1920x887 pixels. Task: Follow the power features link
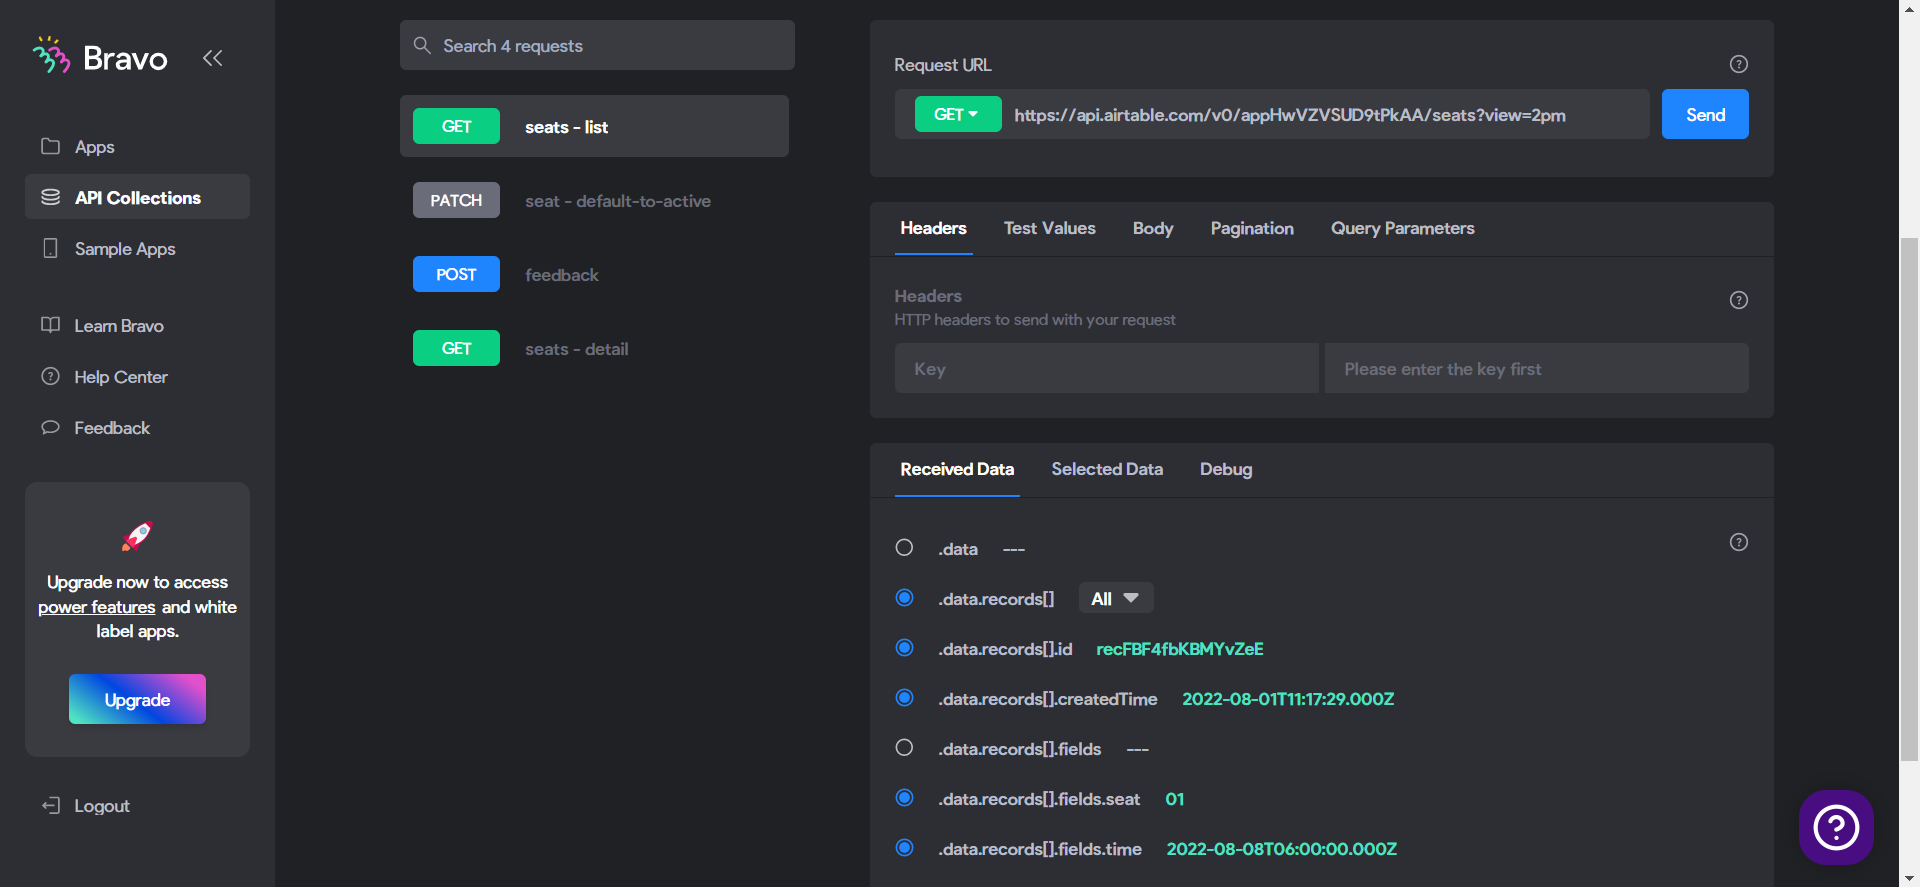pos(97,607)
